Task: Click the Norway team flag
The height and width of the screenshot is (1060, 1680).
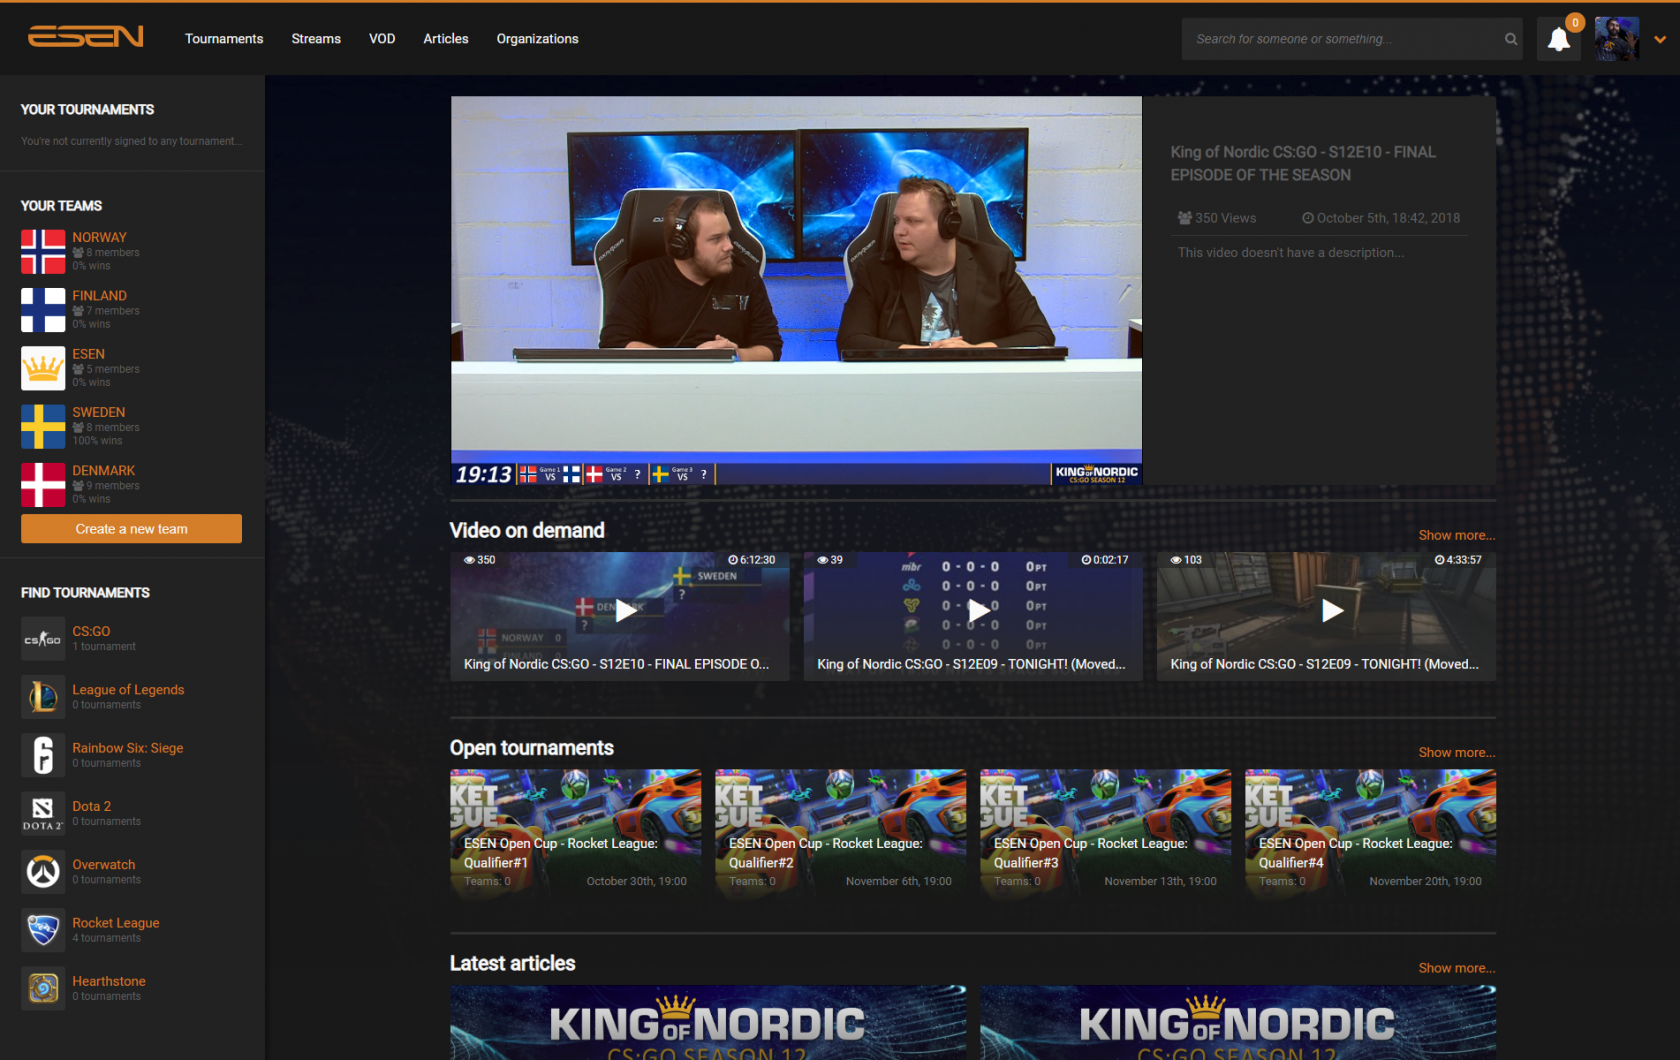Action: coord(43,251)
